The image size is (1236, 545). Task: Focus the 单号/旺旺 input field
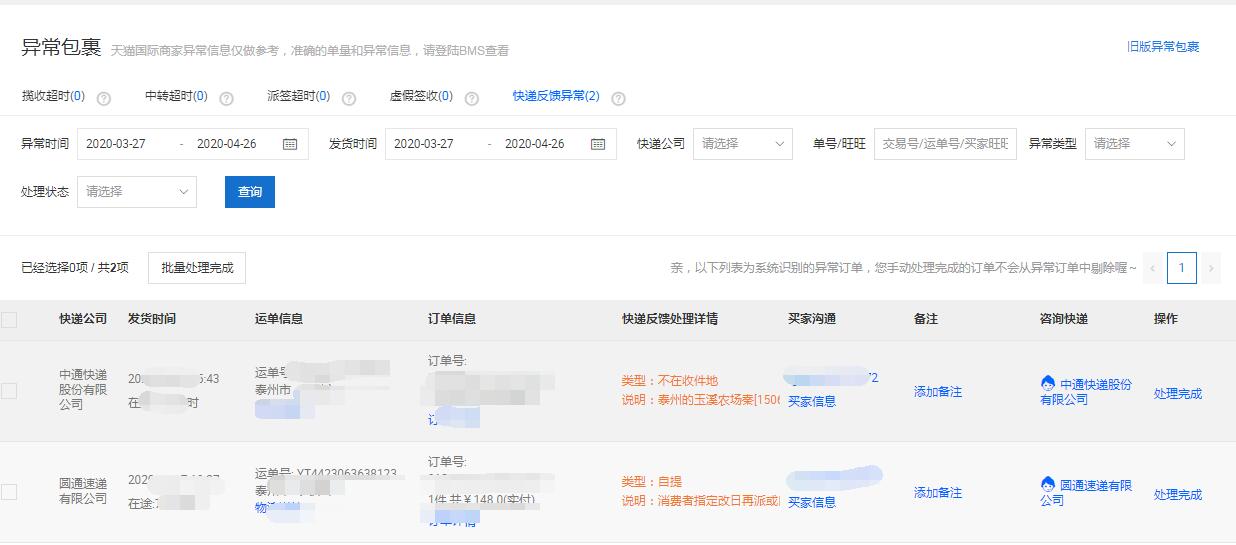(x=945, y=144)
